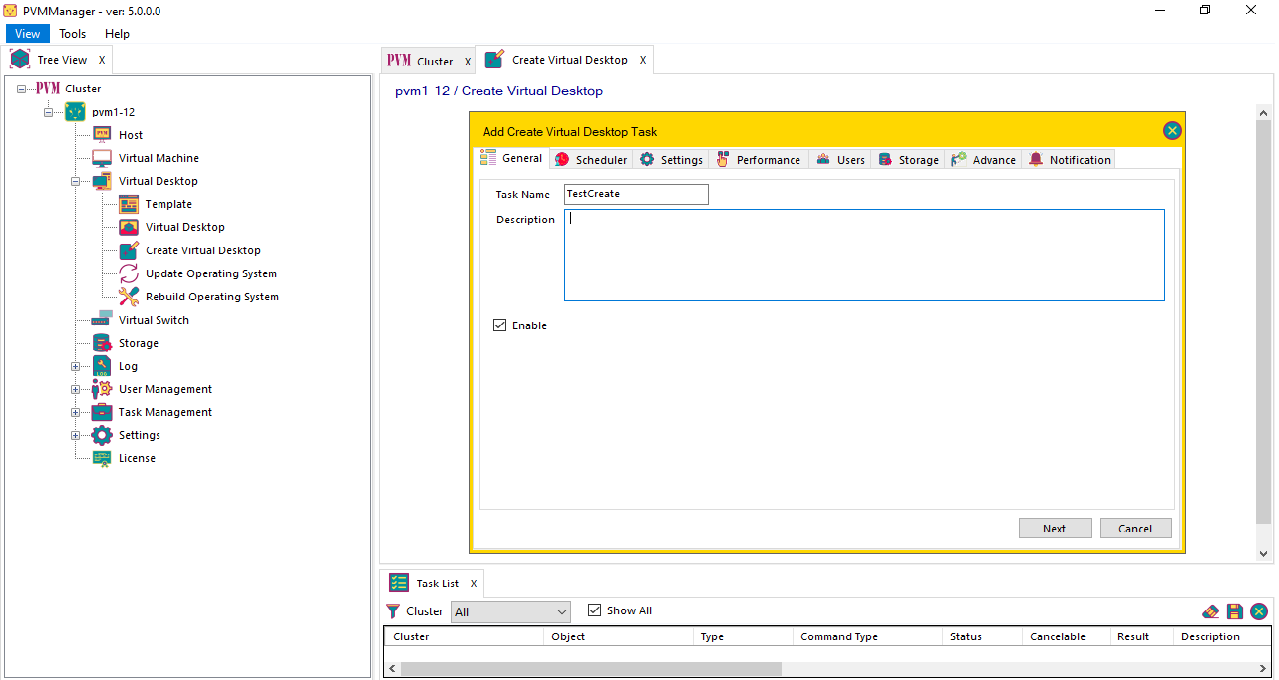Open the View menu

click(28, 33)
